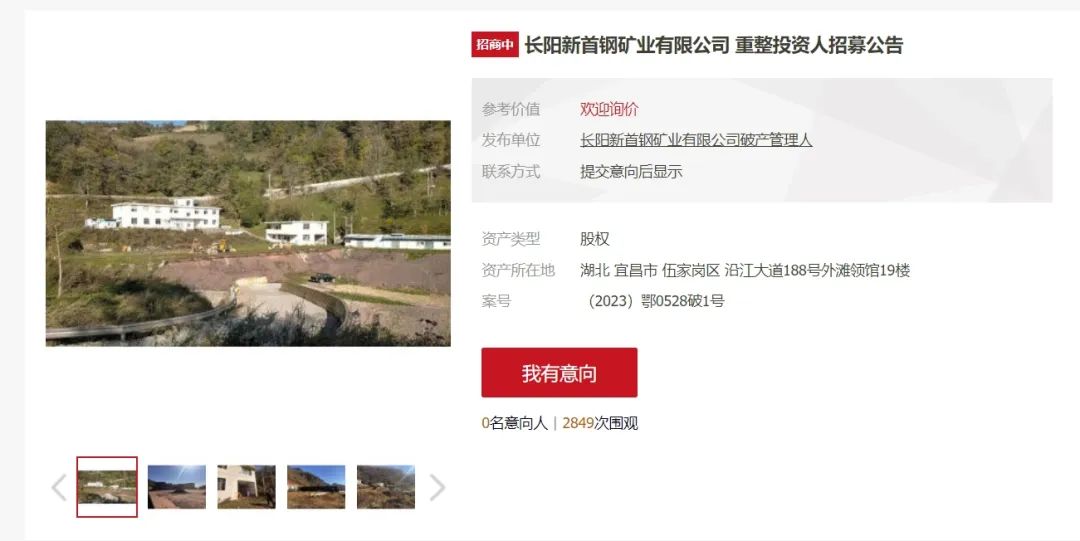
Task: Click the previous thumbnail arrow
Action: point(59,487)
